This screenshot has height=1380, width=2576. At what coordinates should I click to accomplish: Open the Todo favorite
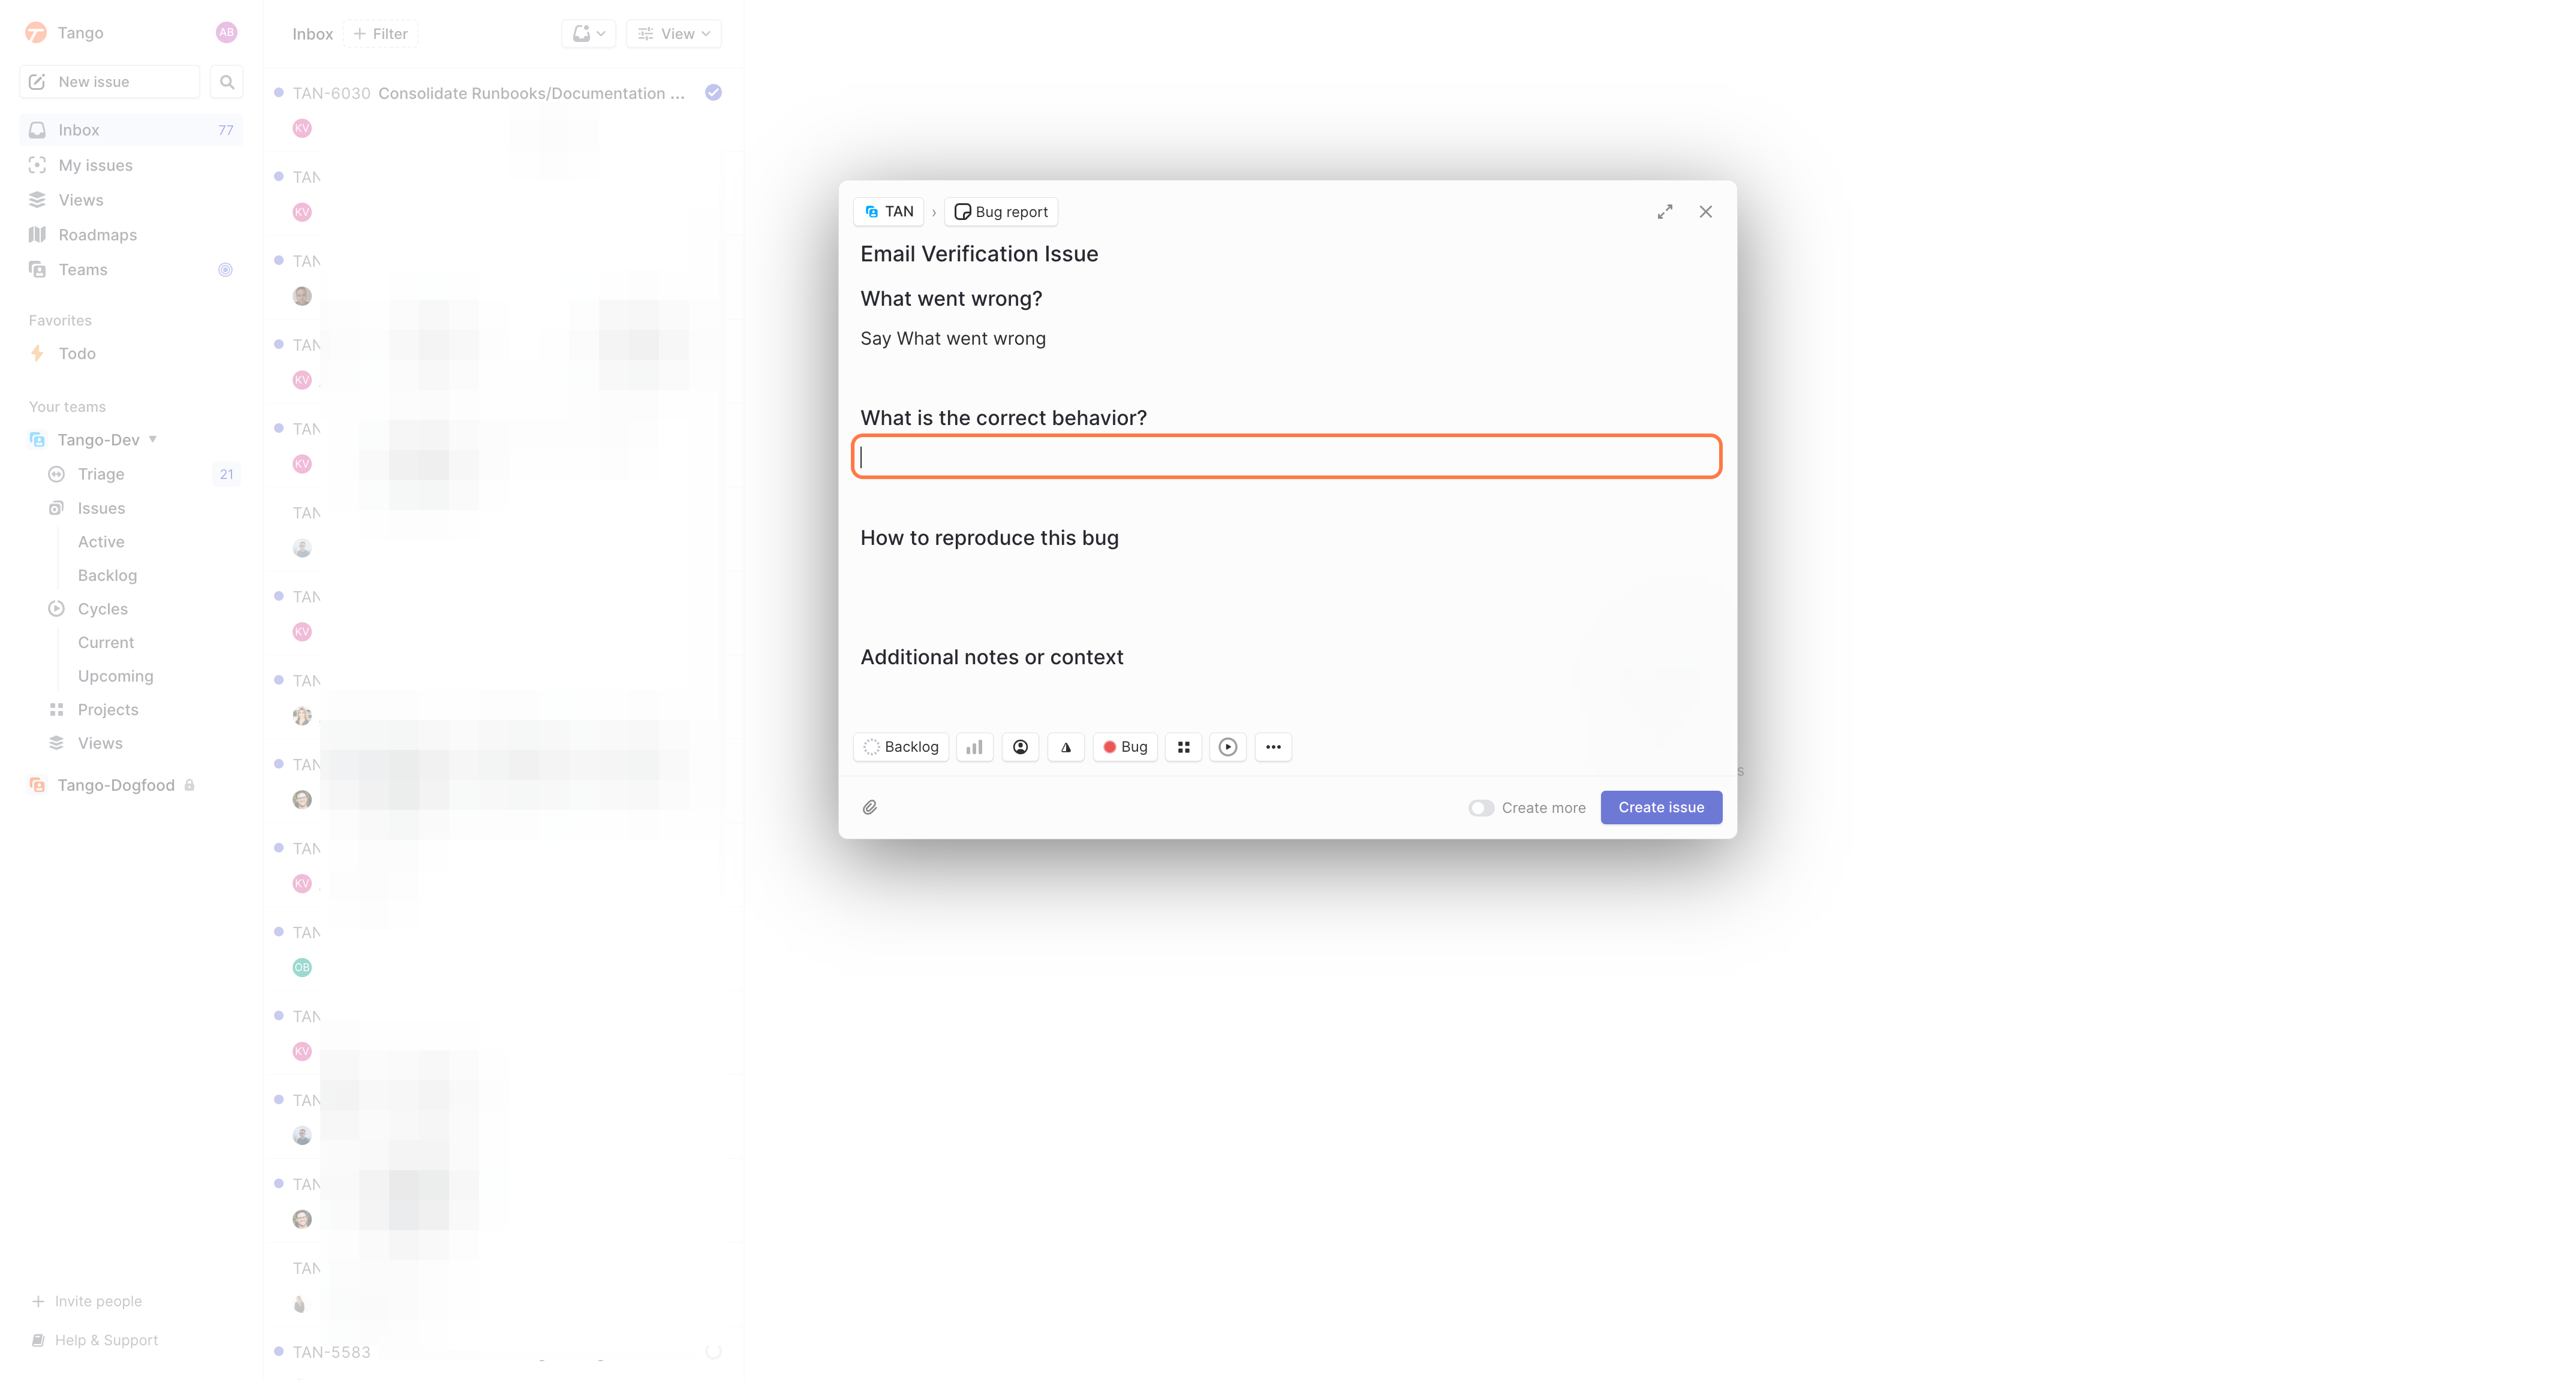131,353
